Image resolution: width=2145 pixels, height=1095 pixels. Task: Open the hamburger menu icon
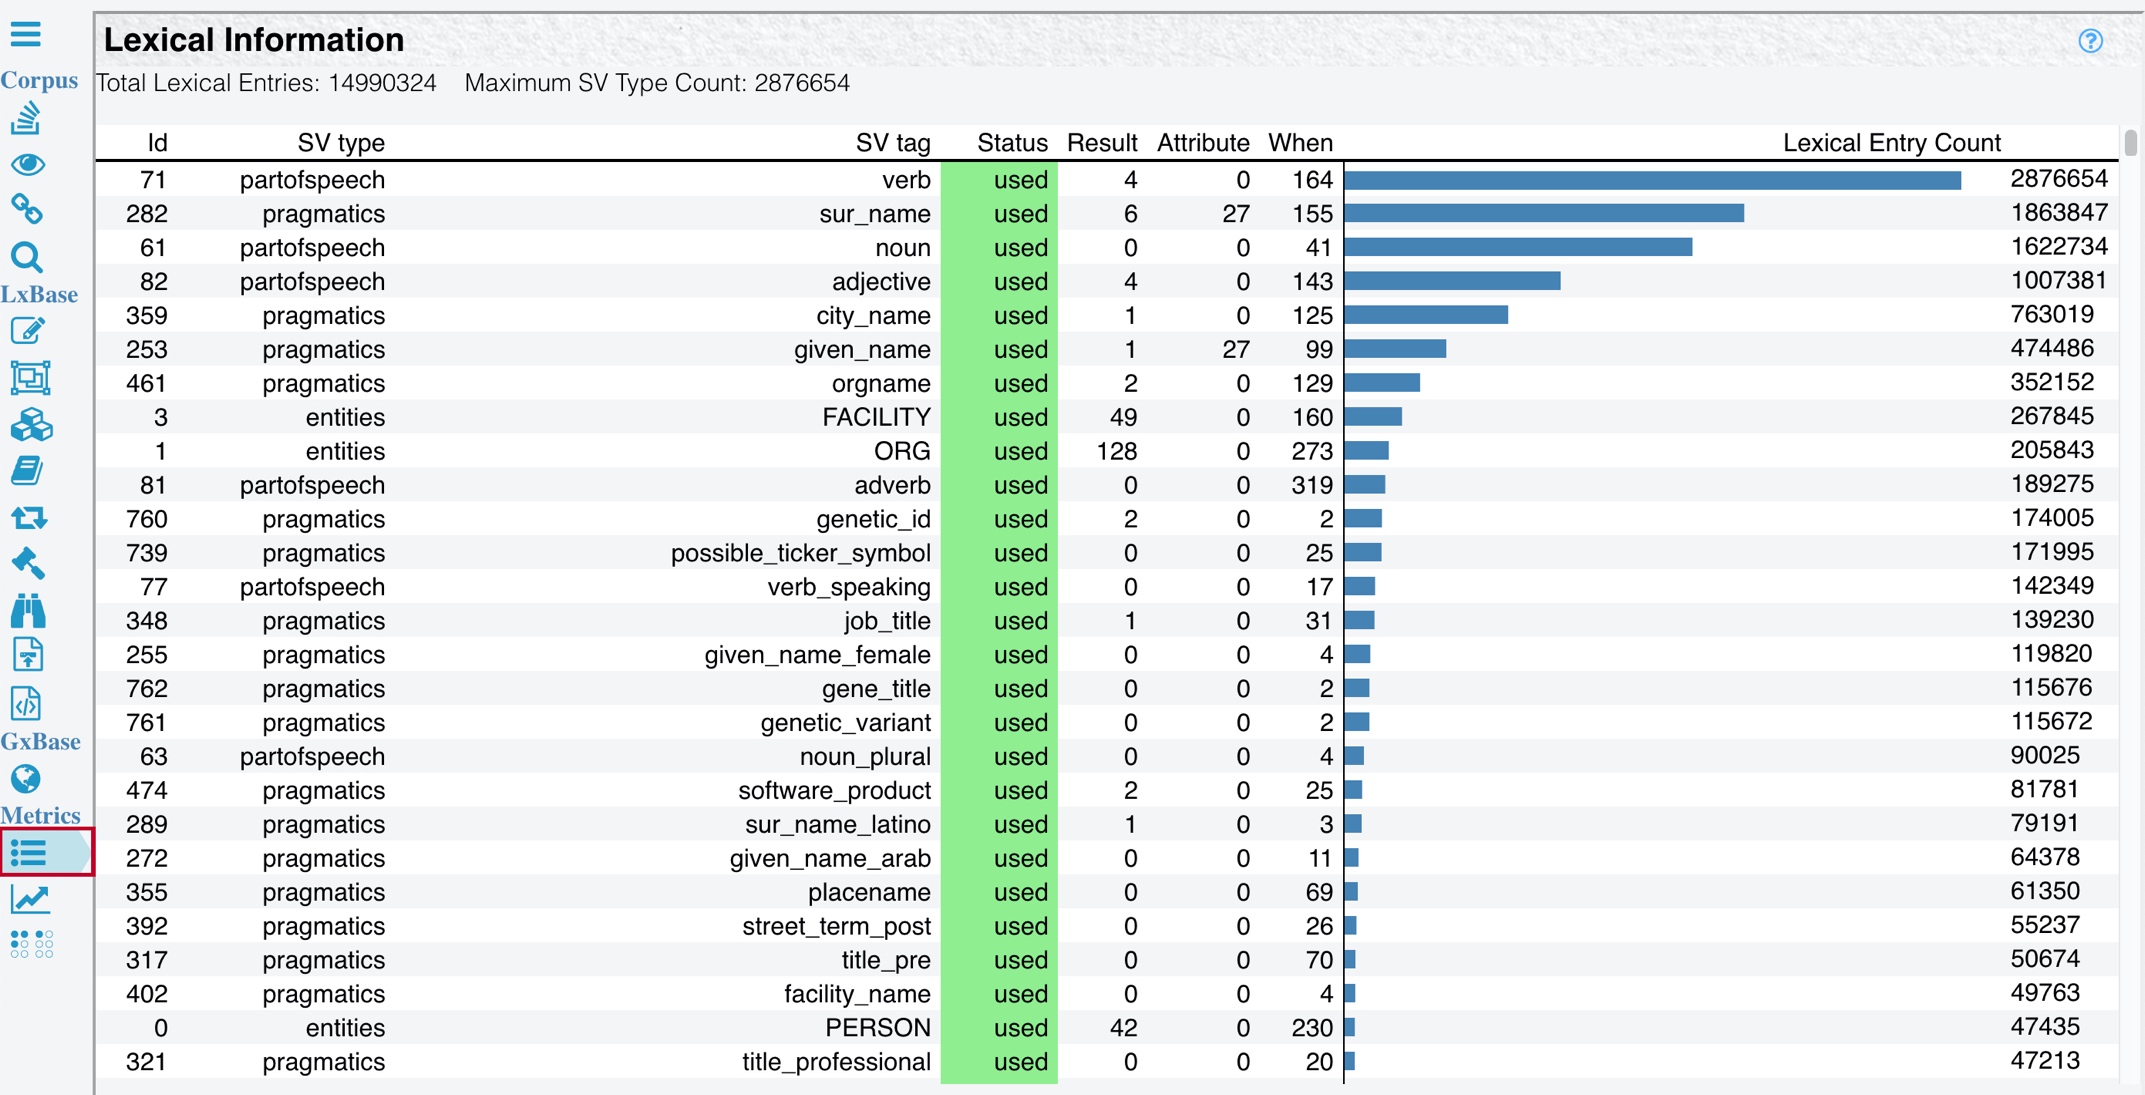point(26,35)
